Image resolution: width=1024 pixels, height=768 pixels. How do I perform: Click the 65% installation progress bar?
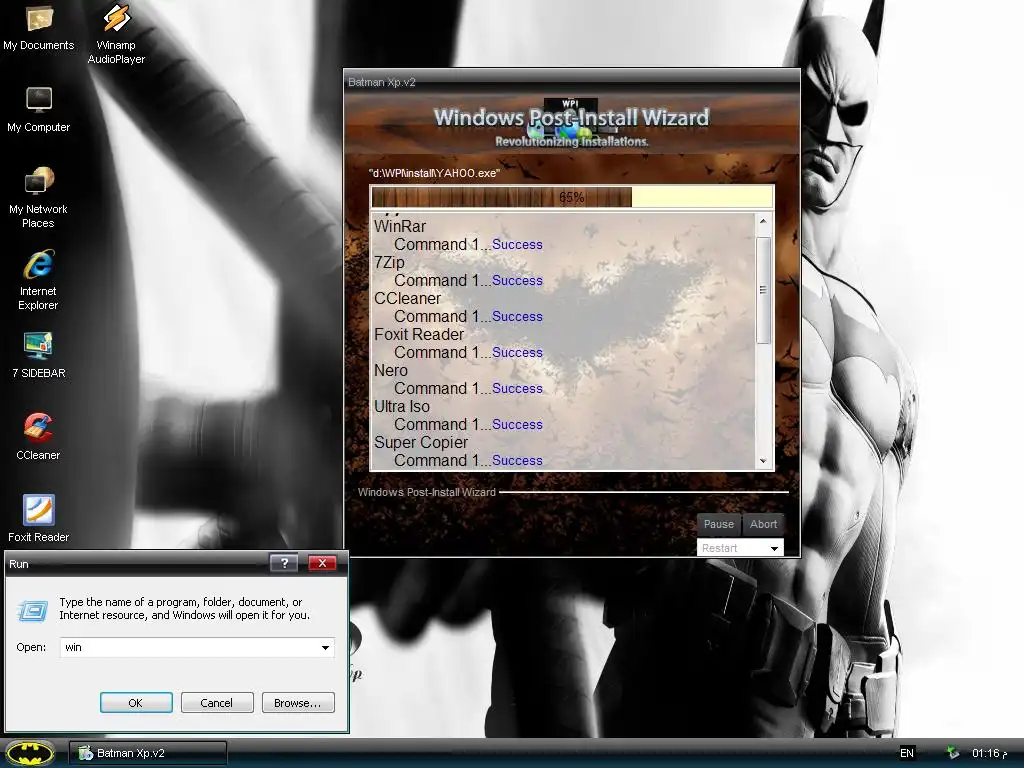click(572, 197)
